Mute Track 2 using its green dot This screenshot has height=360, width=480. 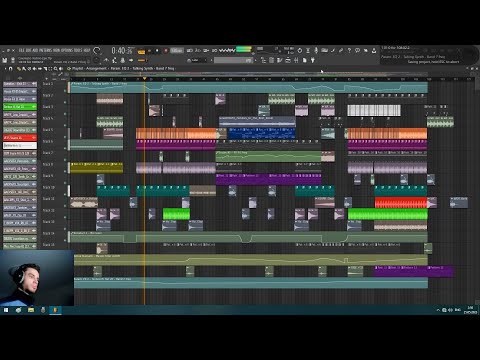coord(65,102)
